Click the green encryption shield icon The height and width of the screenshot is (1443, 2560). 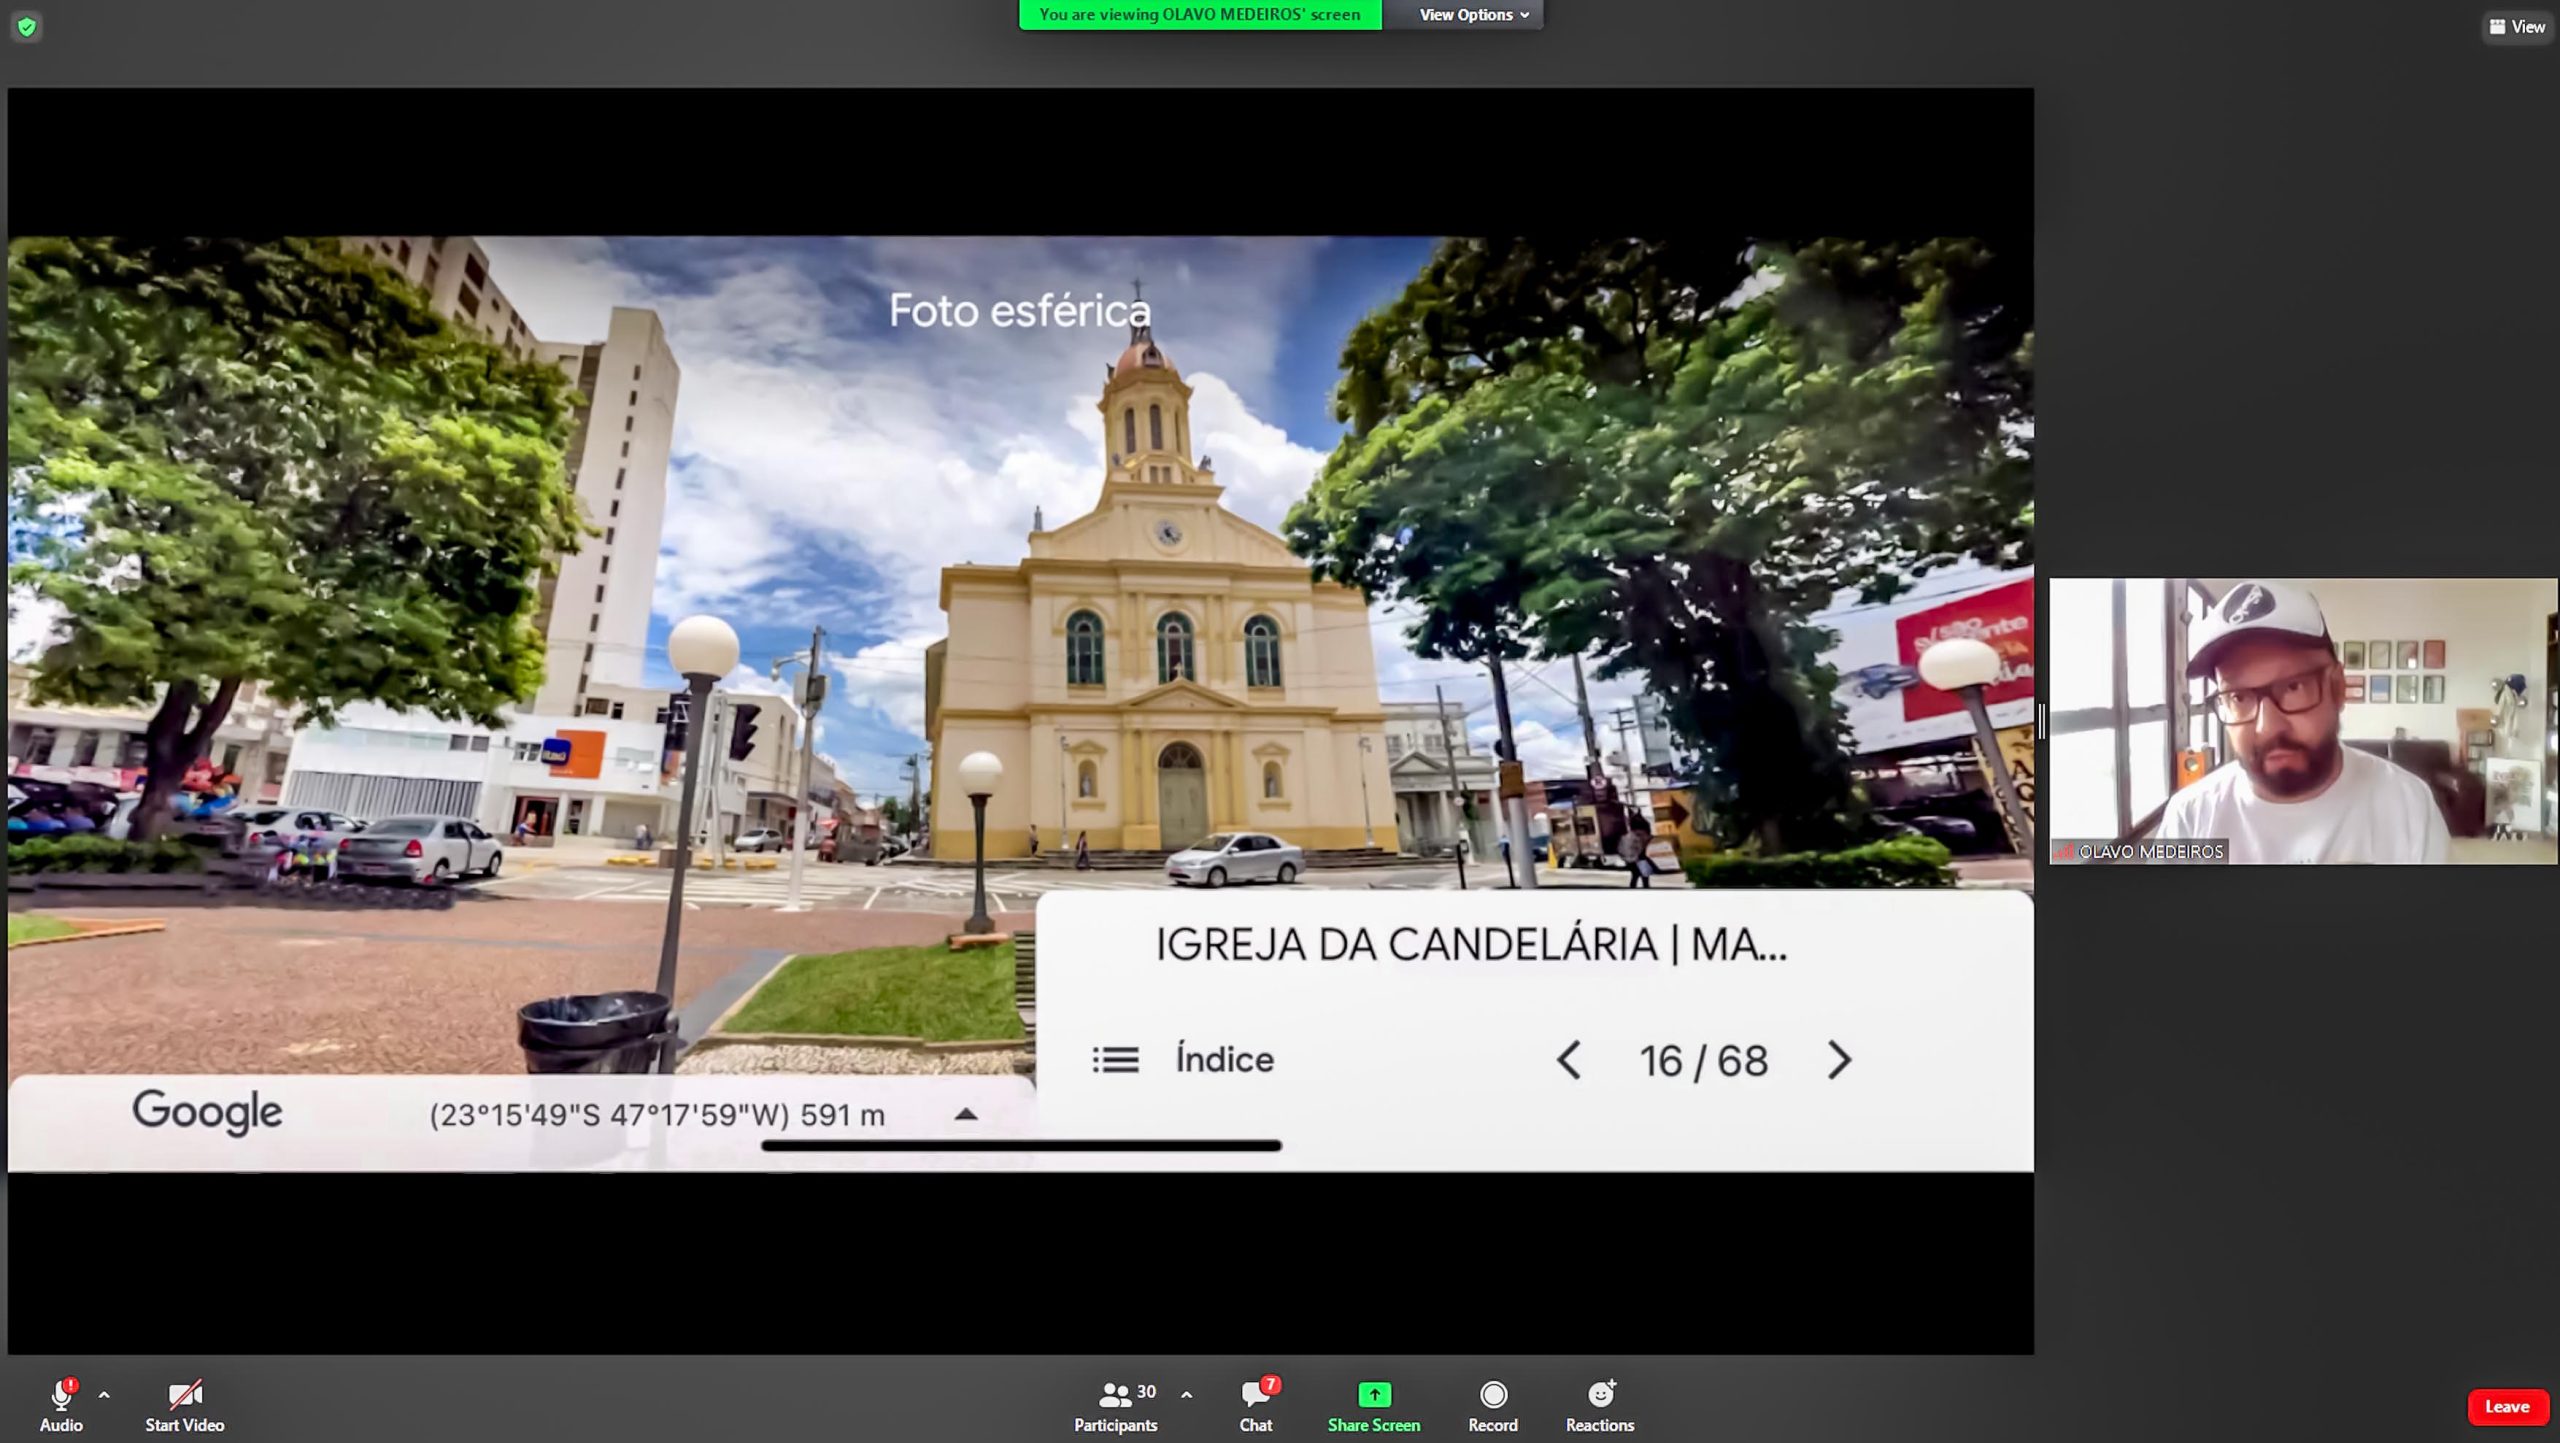(27, 27)
